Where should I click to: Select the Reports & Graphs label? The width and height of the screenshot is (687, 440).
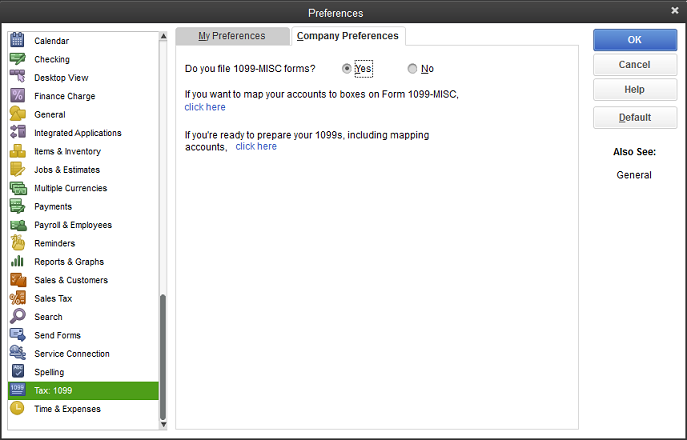(69, 262)
